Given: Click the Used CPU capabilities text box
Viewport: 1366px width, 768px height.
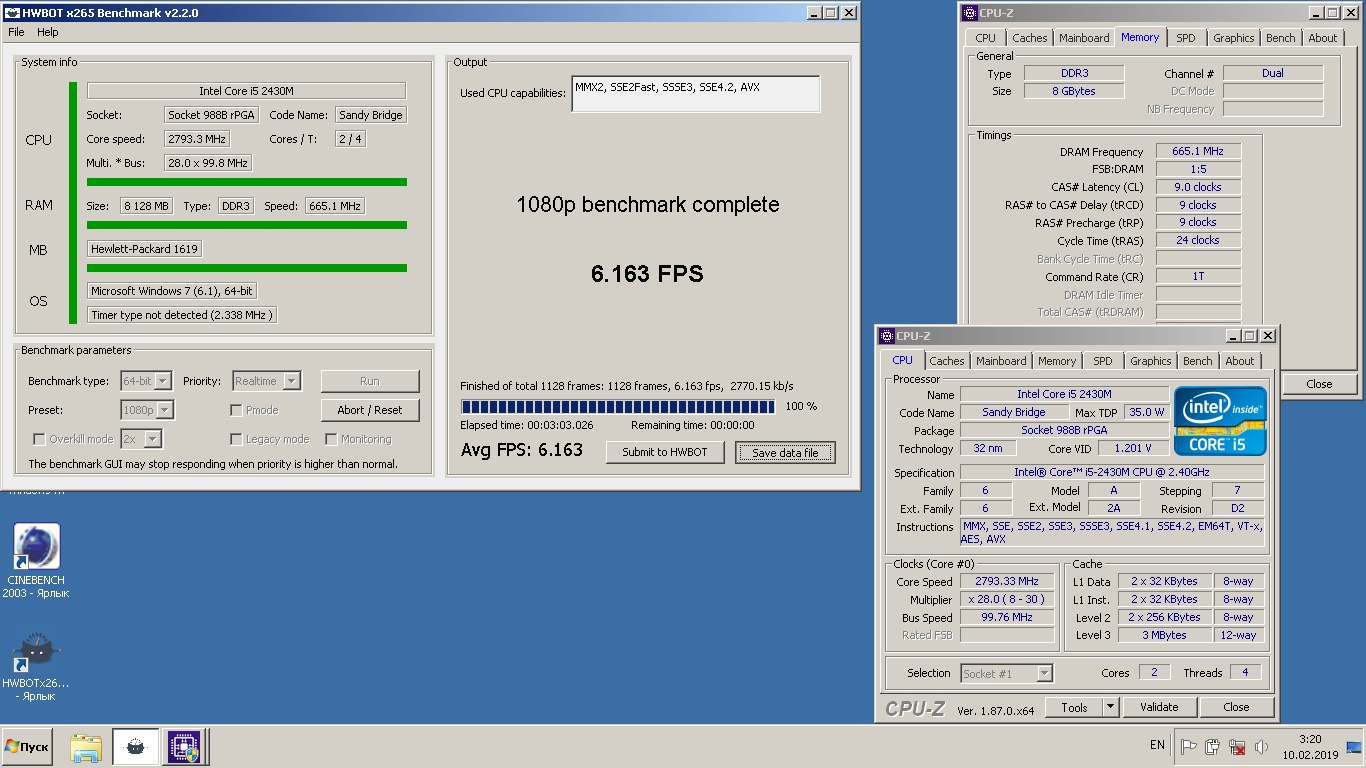Looking at the screenshot, I should pos(696,94).
